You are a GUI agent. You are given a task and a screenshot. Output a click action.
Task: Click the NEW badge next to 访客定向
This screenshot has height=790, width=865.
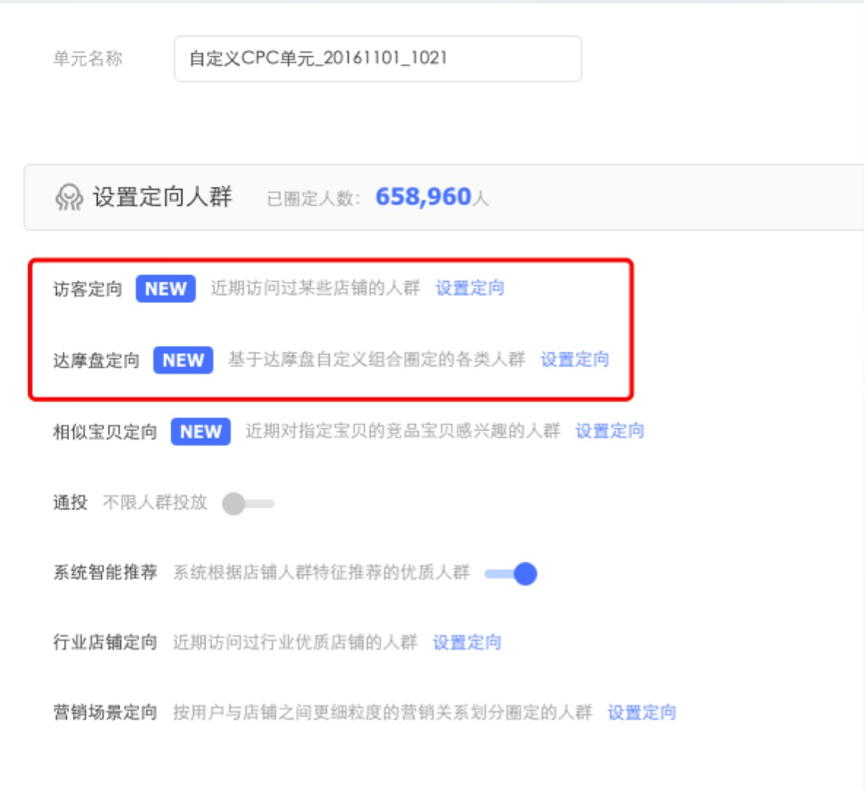click(x=165, y=289)
